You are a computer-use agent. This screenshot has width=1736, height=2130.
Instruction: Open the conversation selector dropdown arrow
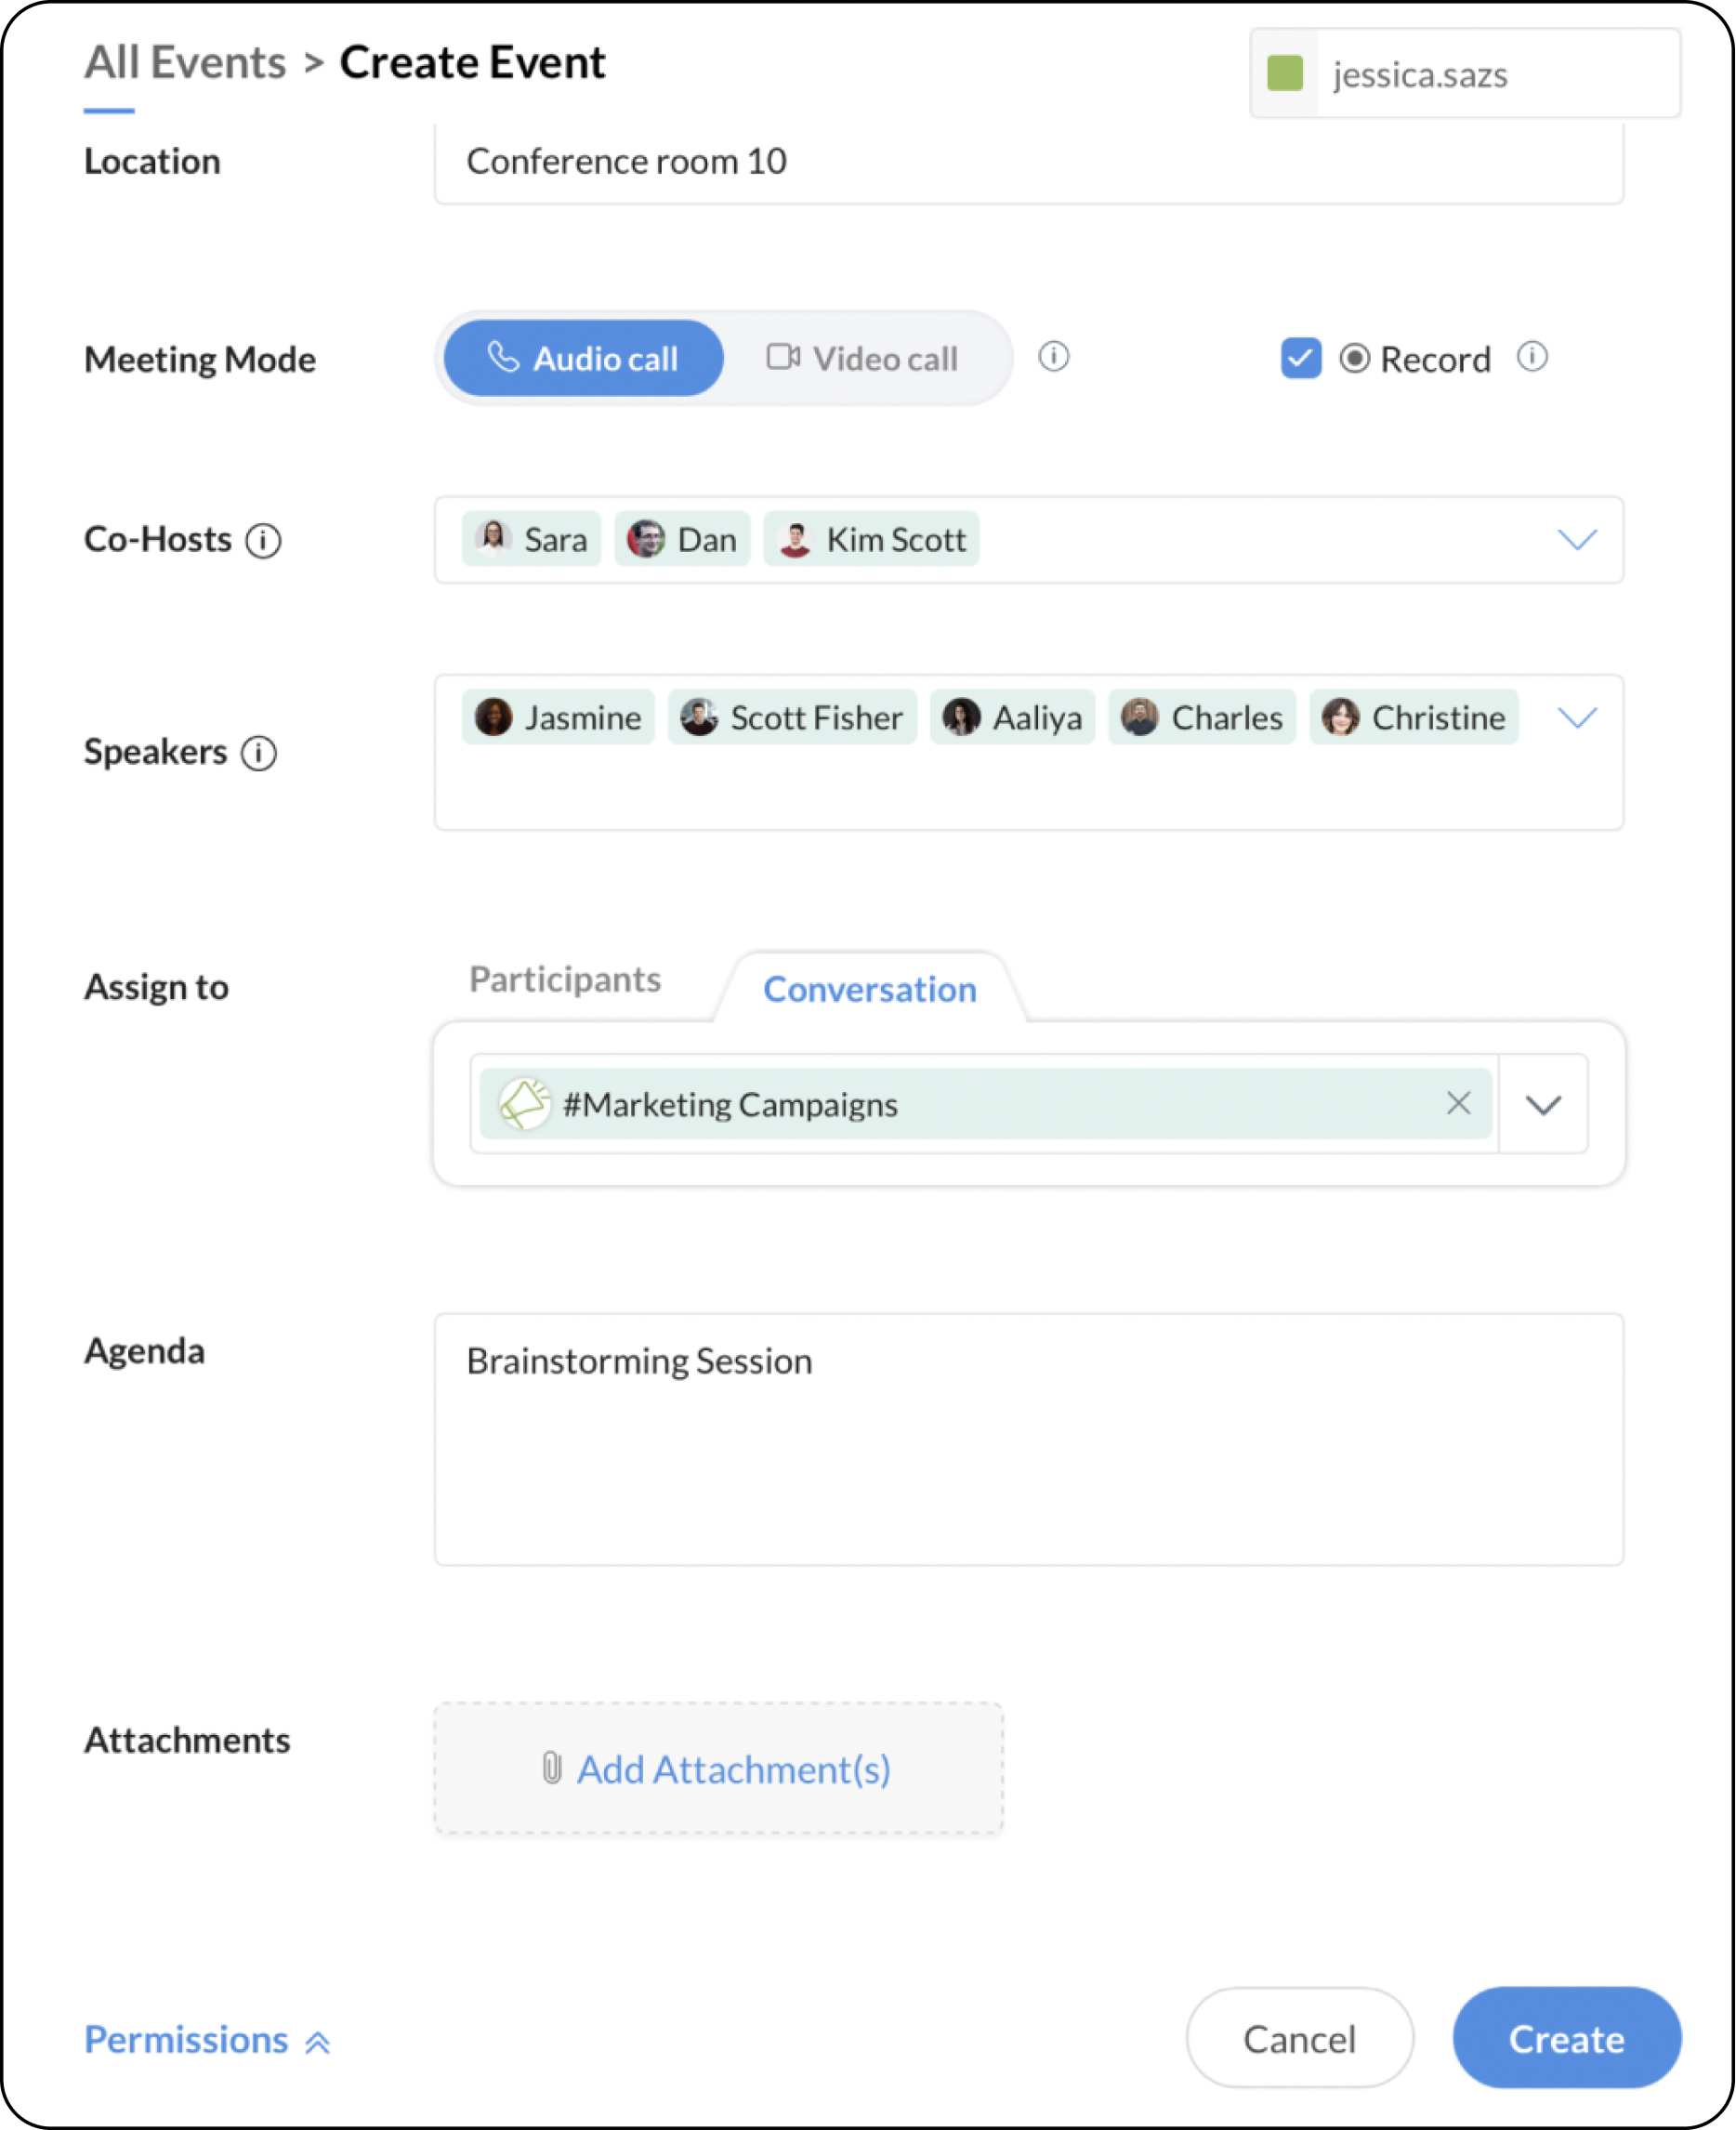click(x=1542, y=1104)
